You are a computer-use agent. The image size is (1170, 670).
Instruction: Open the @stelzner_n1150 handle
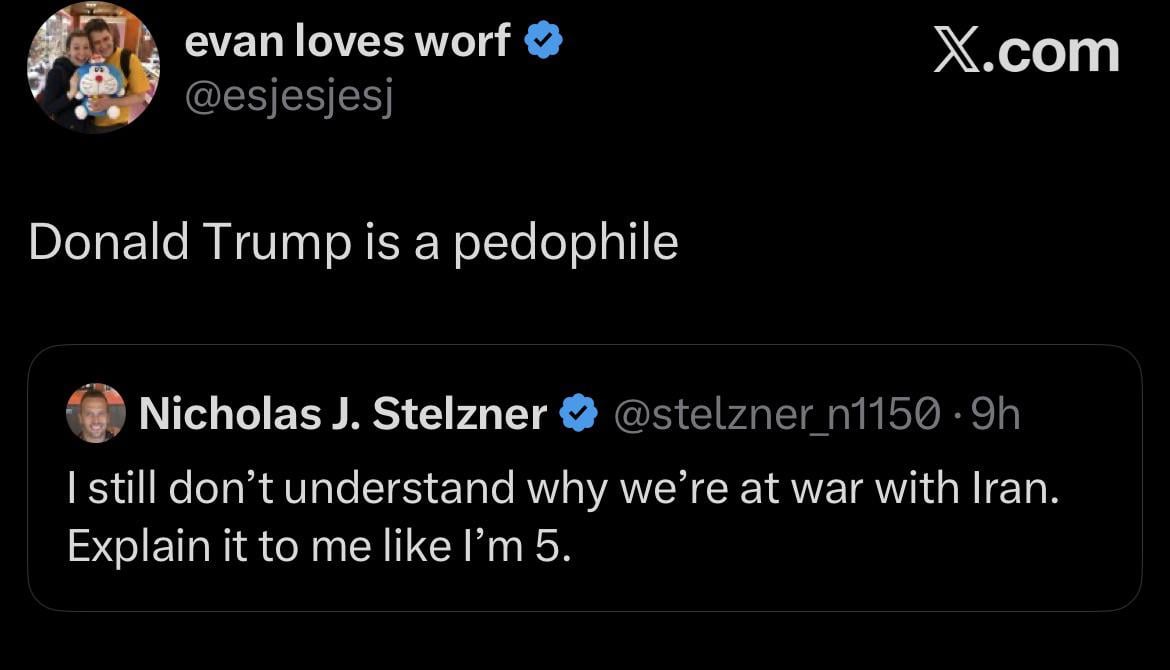776,414
